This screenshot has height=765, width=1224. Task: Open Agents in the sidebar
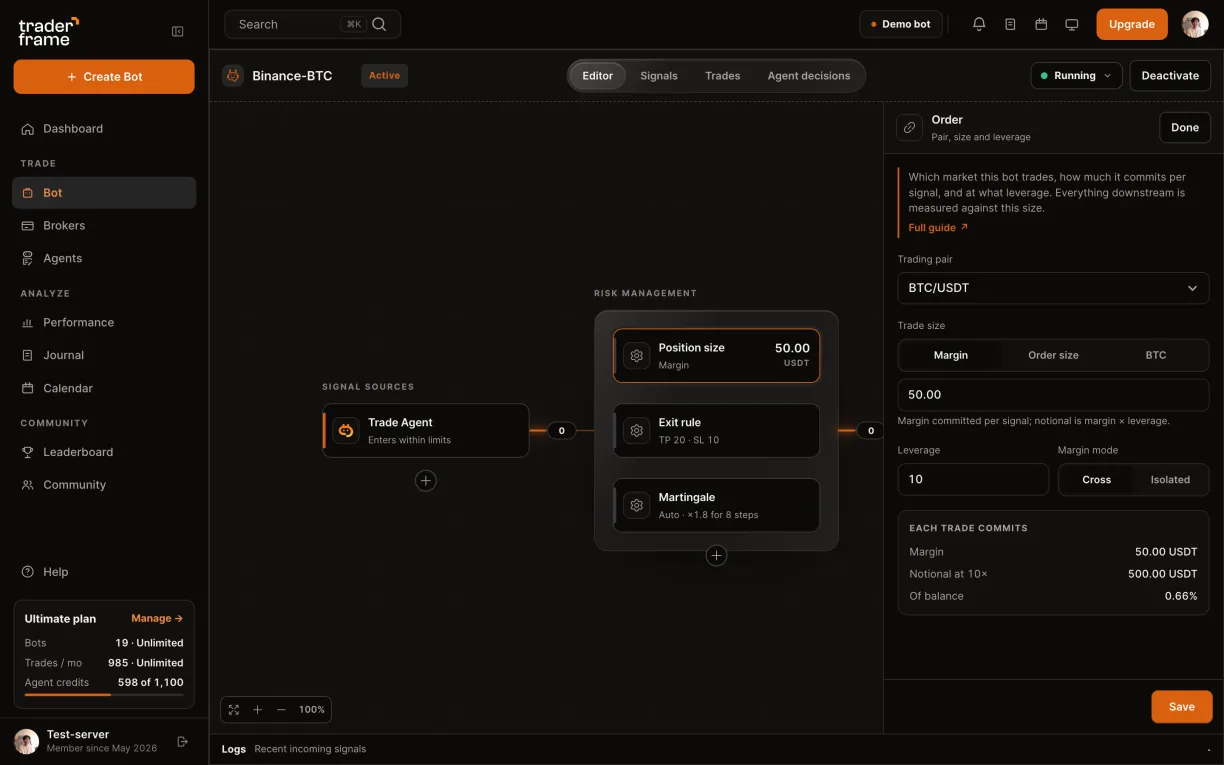click(104, 258)
